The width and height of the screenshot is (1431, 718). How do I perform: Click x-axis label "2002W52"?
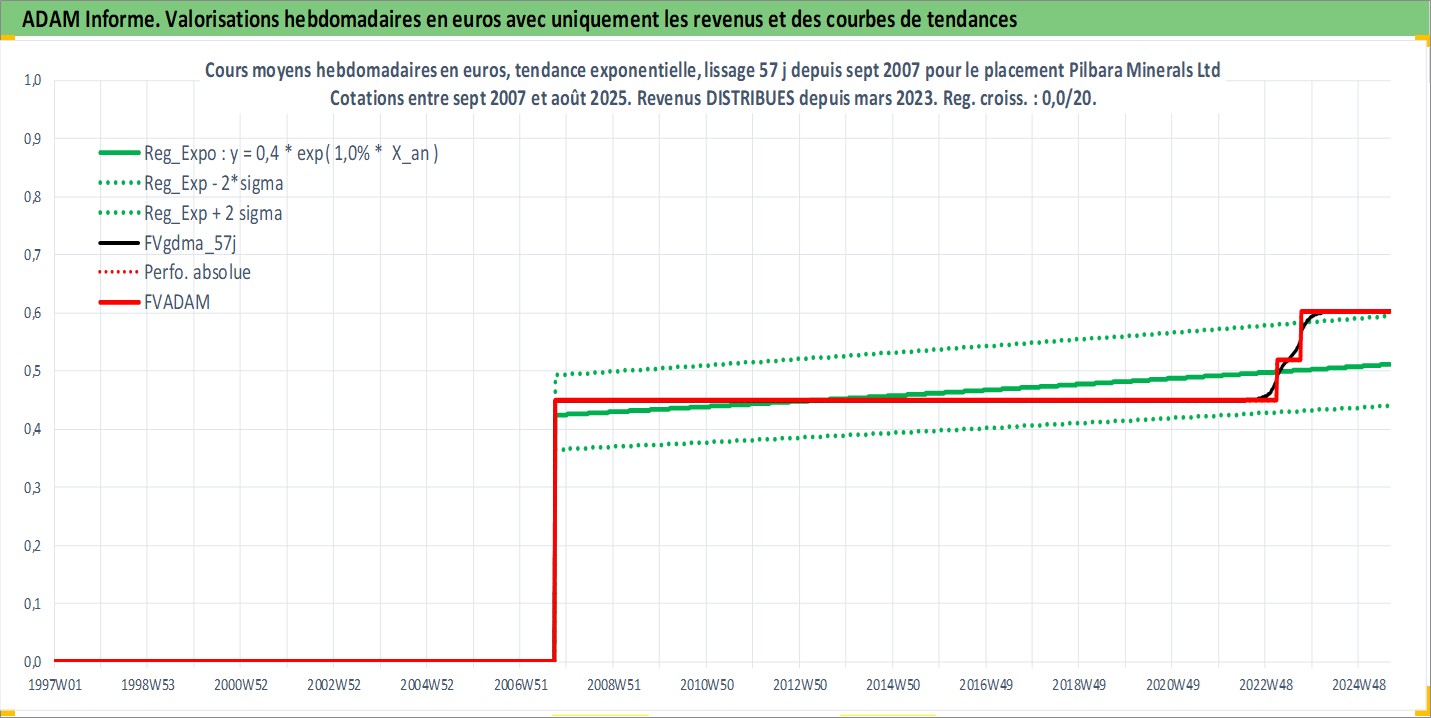[x=334, y=685]
